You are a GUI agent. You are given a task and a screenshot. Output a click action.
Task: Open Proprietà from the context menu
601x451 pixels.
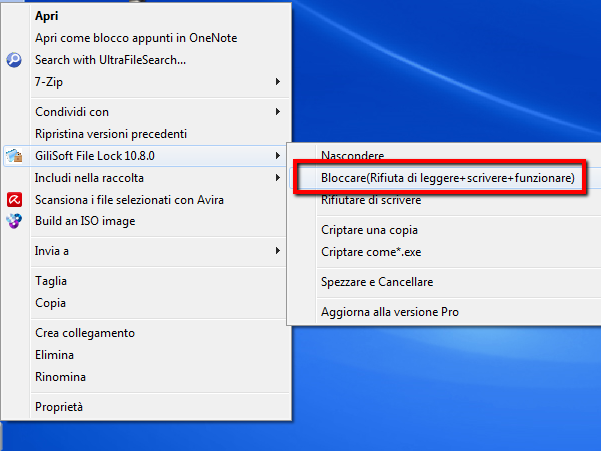pos(59,407)
